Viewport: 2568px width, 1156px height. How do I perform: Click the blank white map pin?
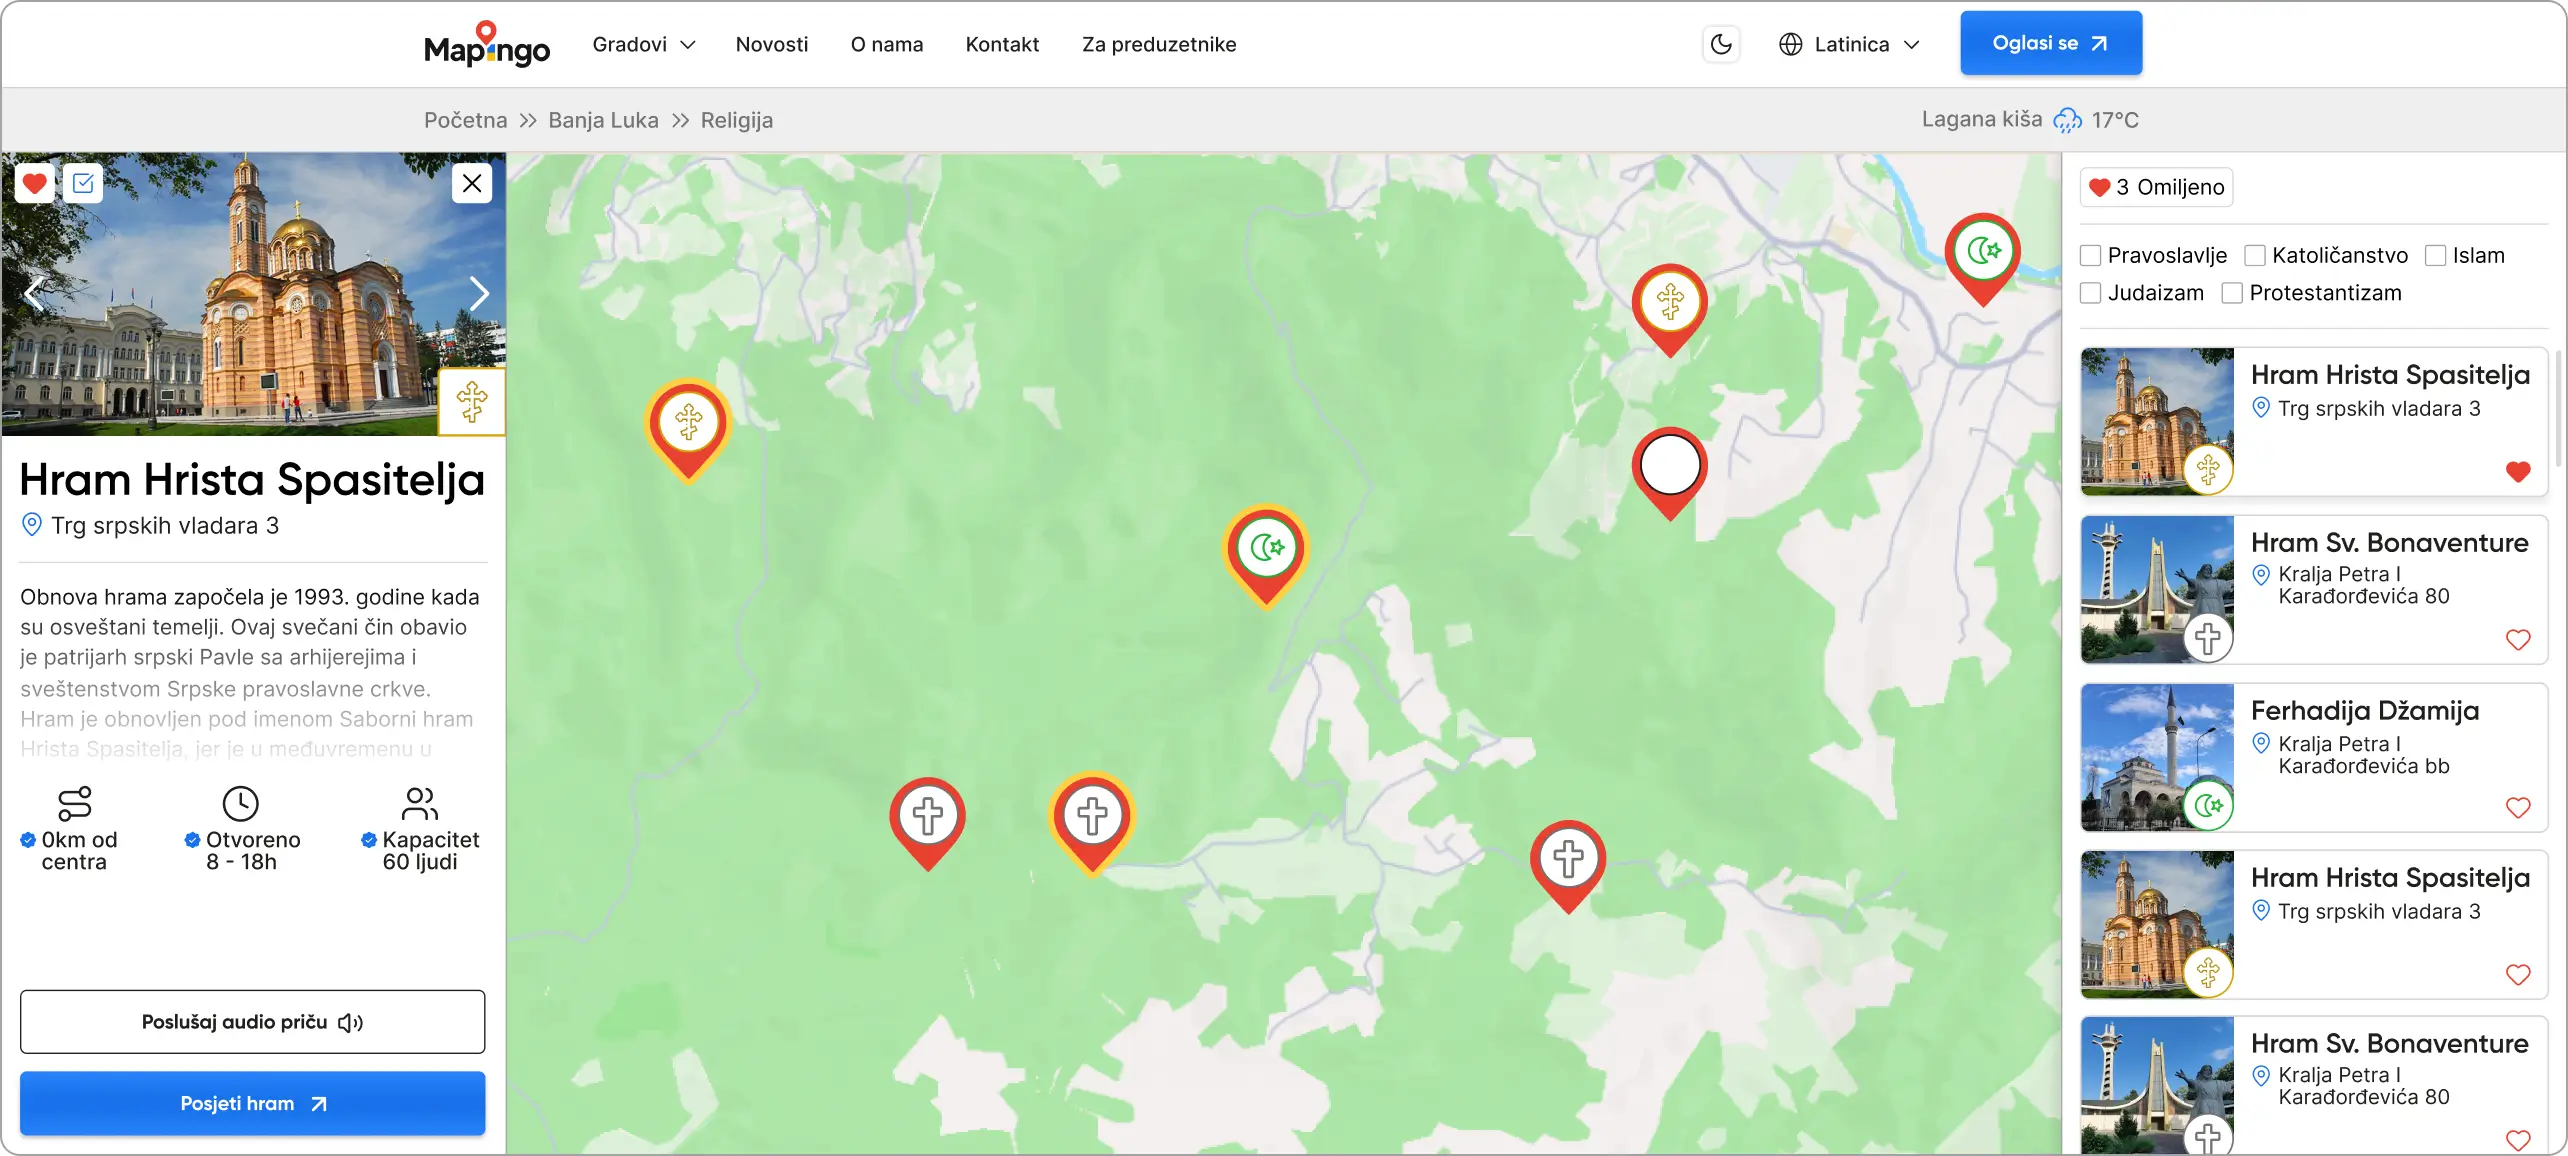click(1669, 465)
